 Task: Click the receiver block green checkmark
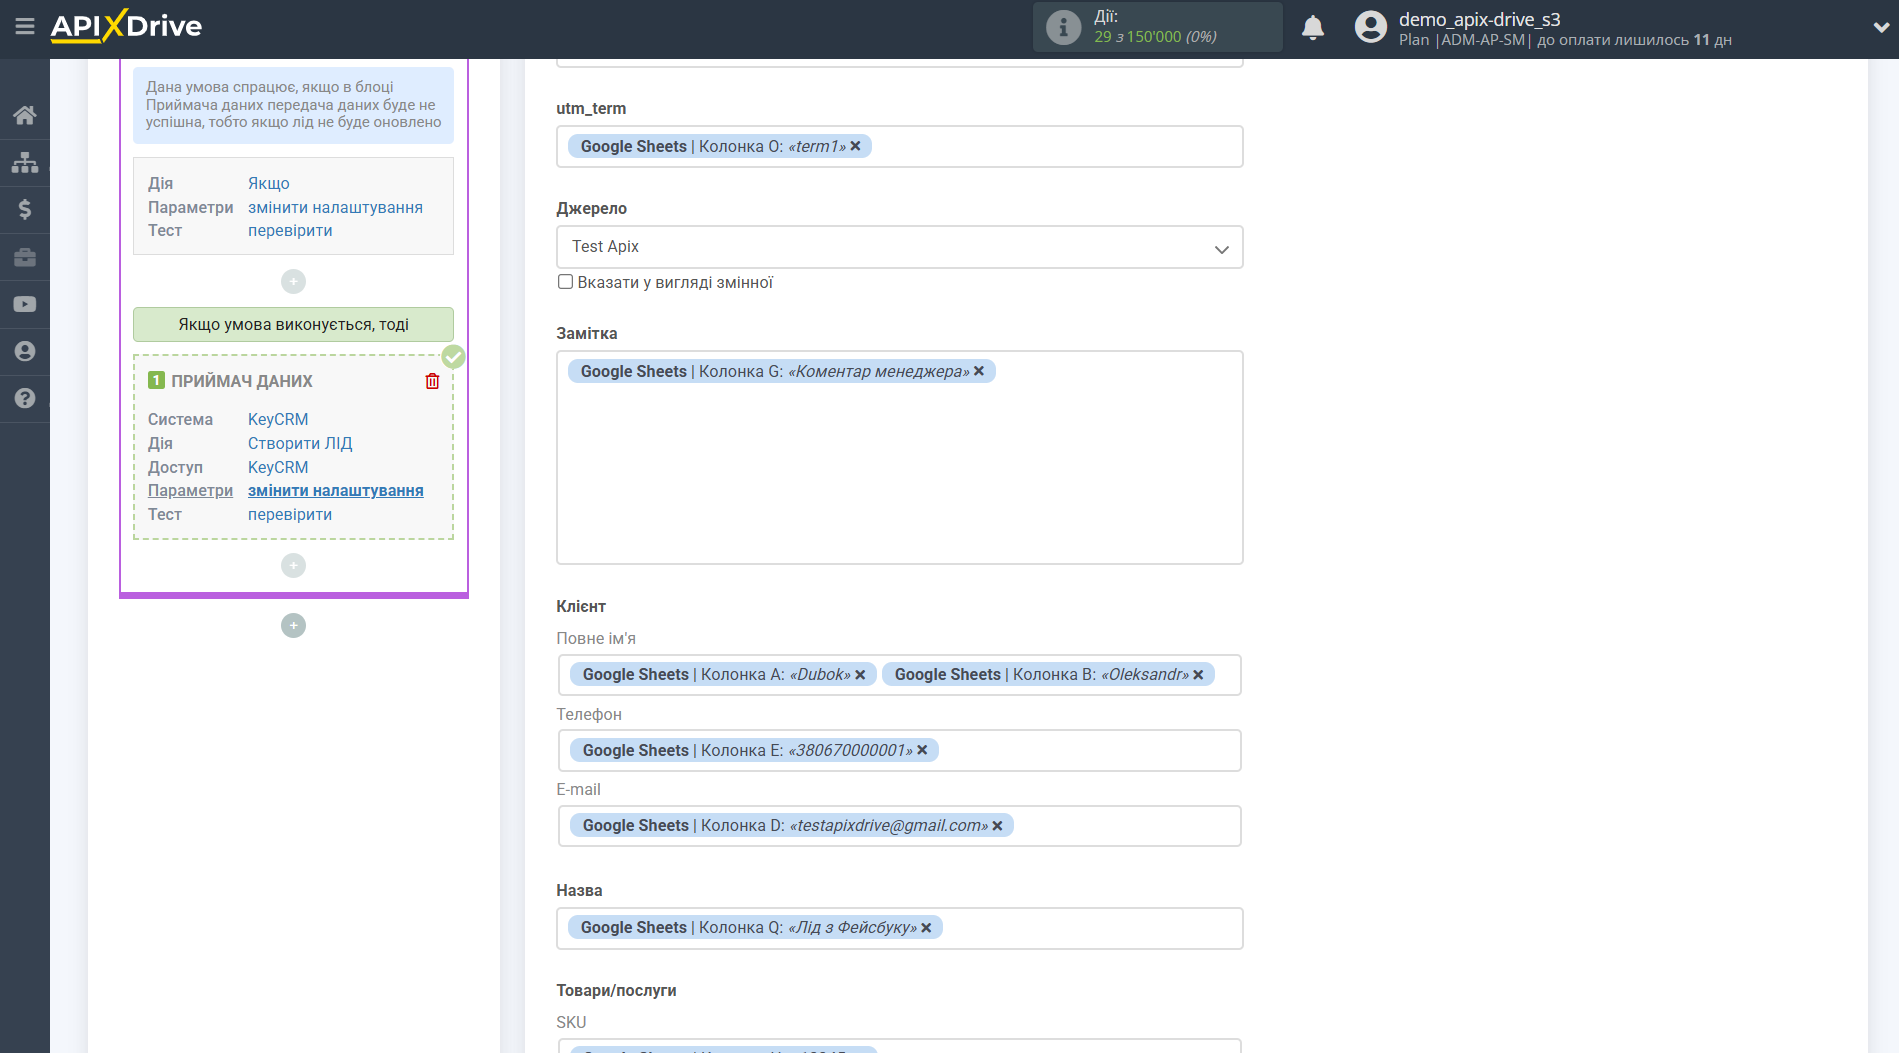tap(454, 357)
